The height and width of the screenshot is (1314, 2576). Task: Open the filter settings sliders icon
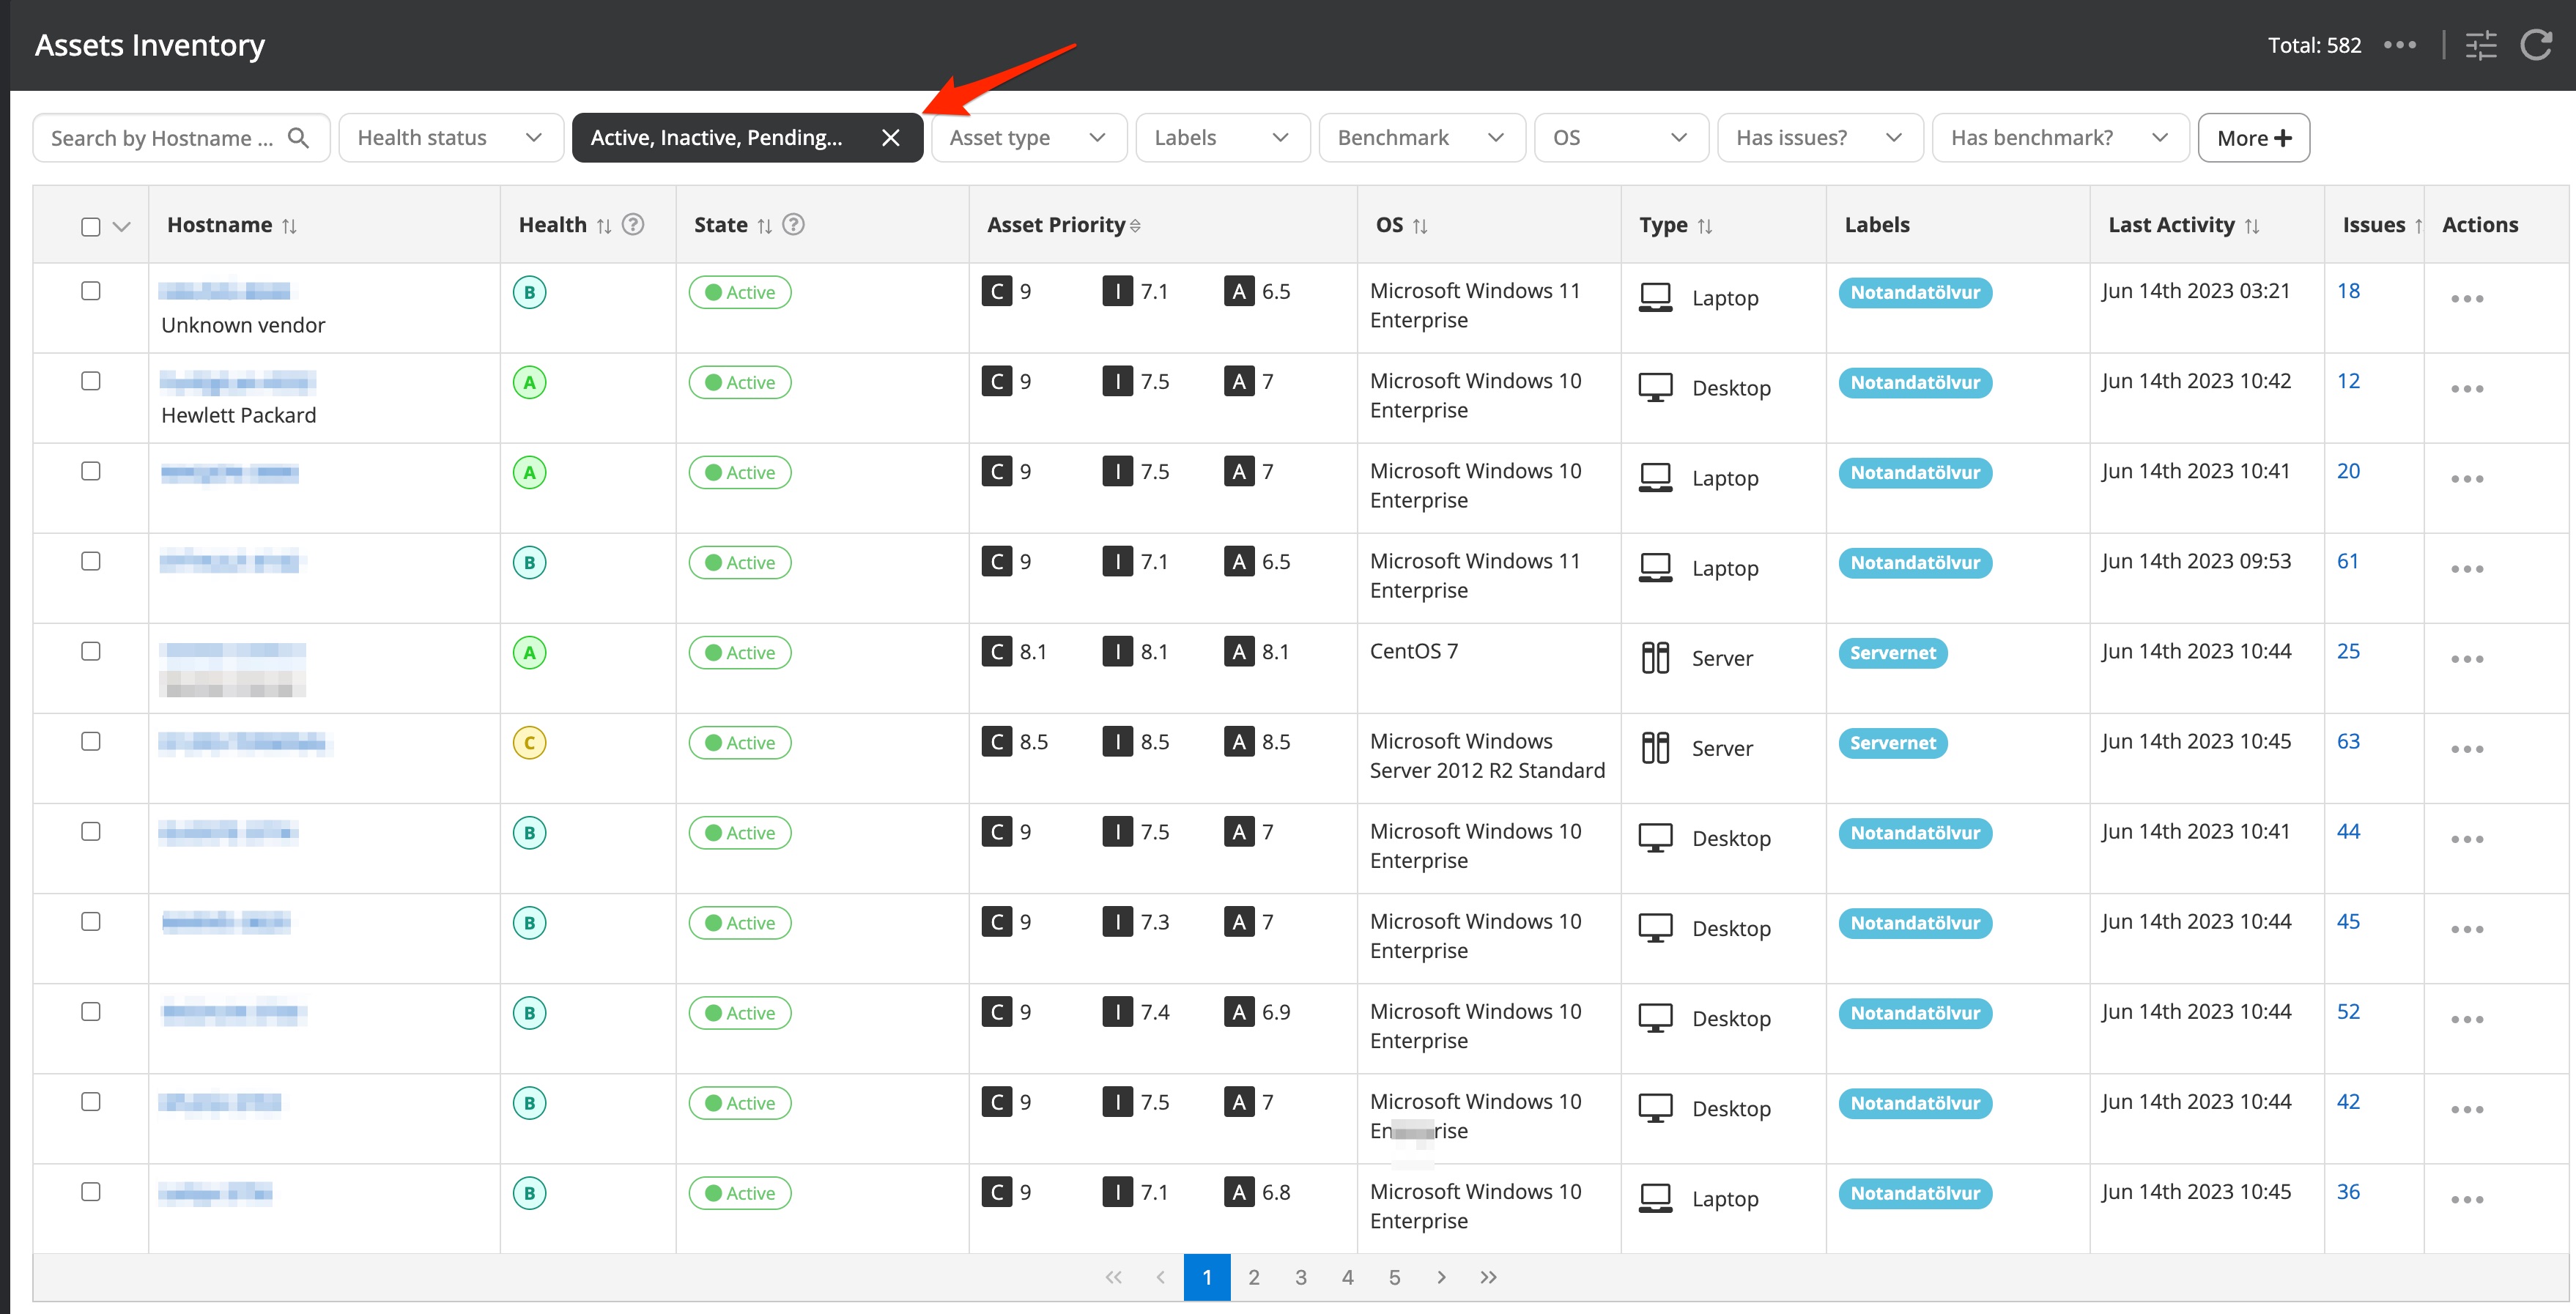click(2480, 45)
